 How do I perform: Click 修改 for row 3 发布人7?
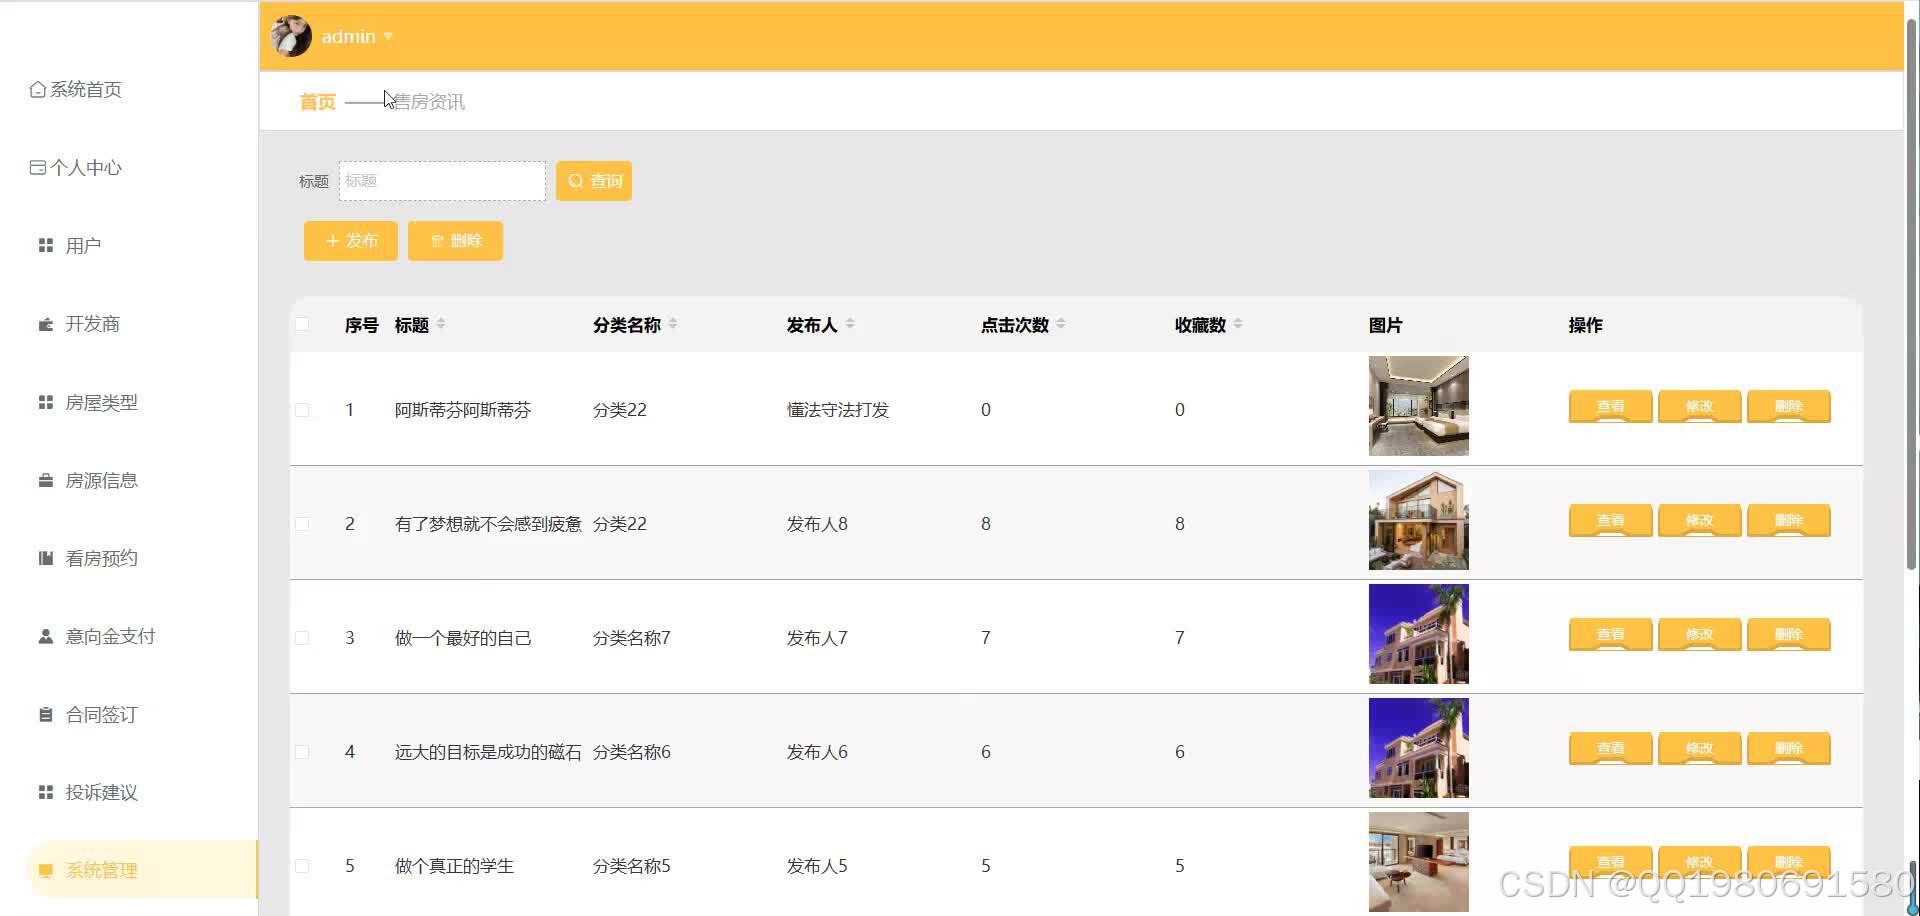click(1699, 635)
